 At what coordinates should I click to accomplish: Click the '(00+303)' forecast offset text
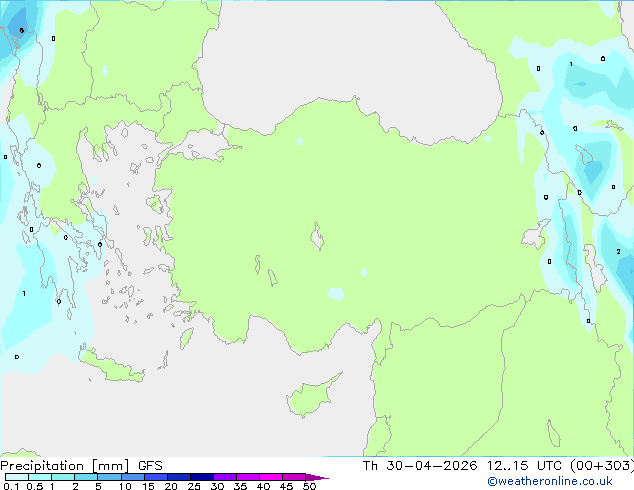(602, 466)
